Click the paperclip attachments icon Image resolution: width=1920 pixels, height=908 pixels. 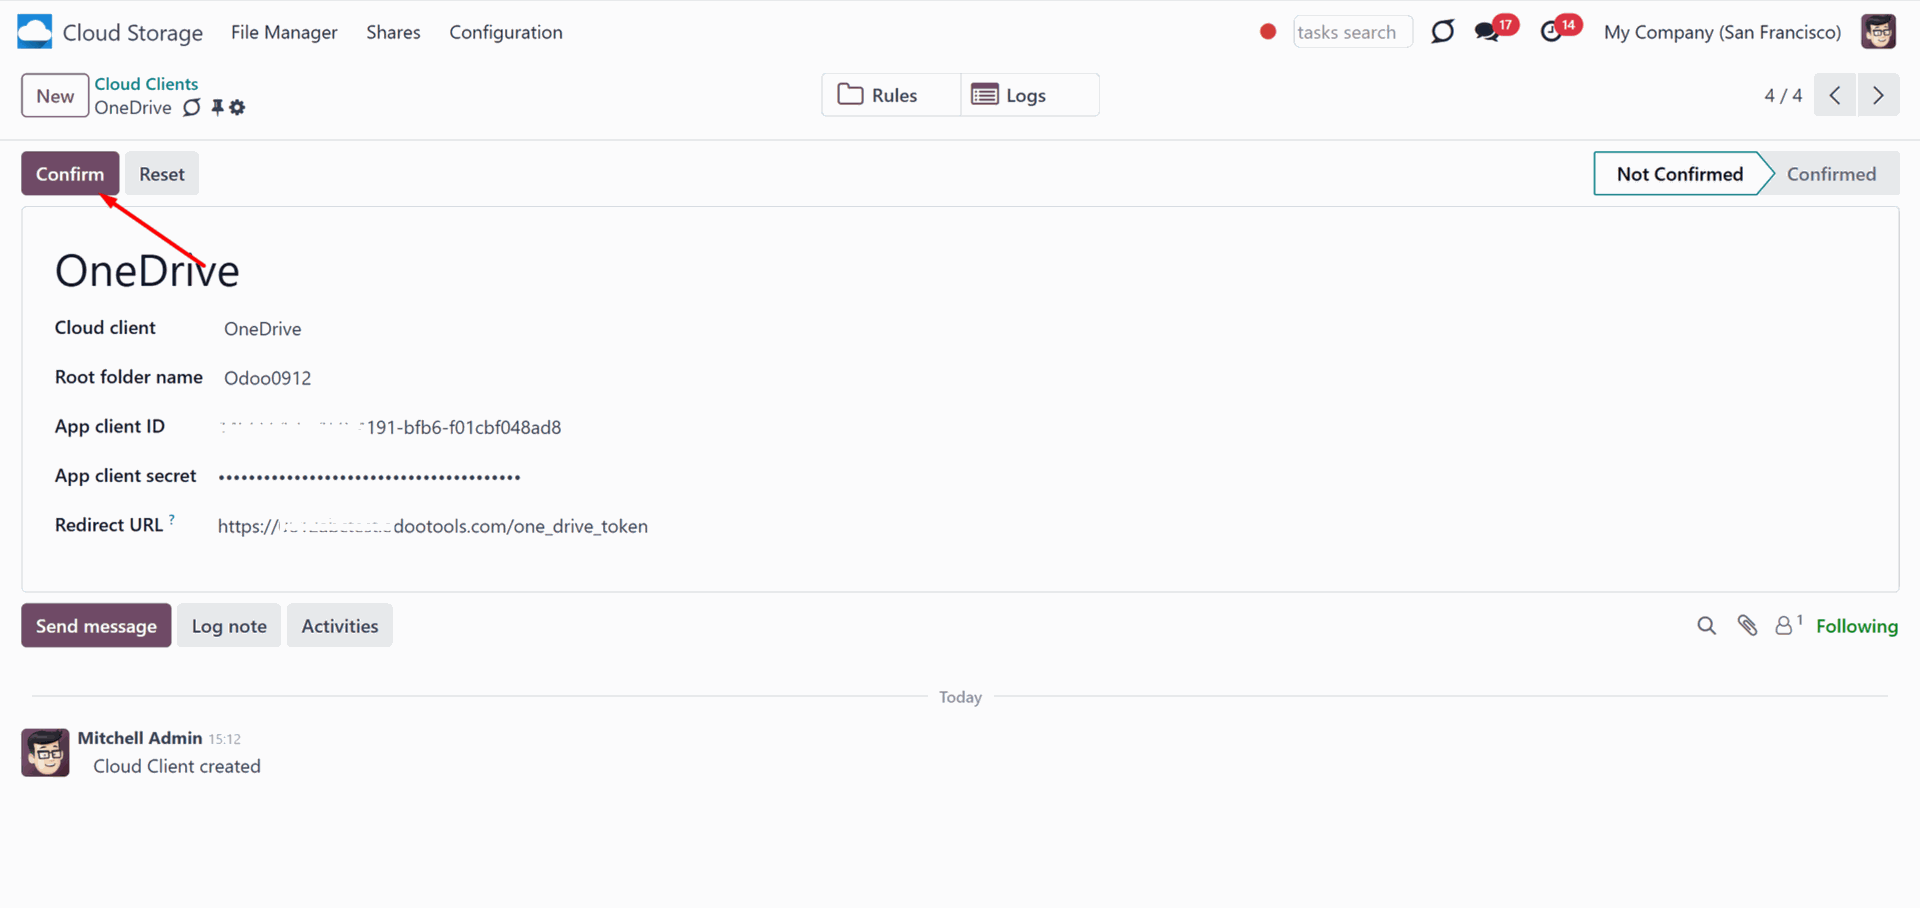coord(1747,626)
